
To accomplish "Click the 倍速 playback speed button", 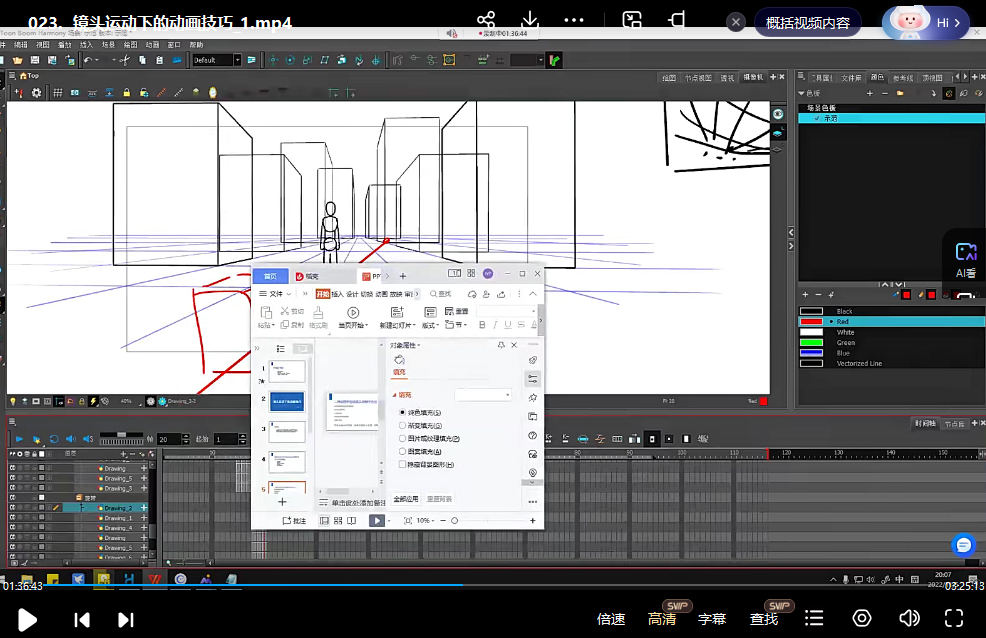I will [x=611, y=619].
